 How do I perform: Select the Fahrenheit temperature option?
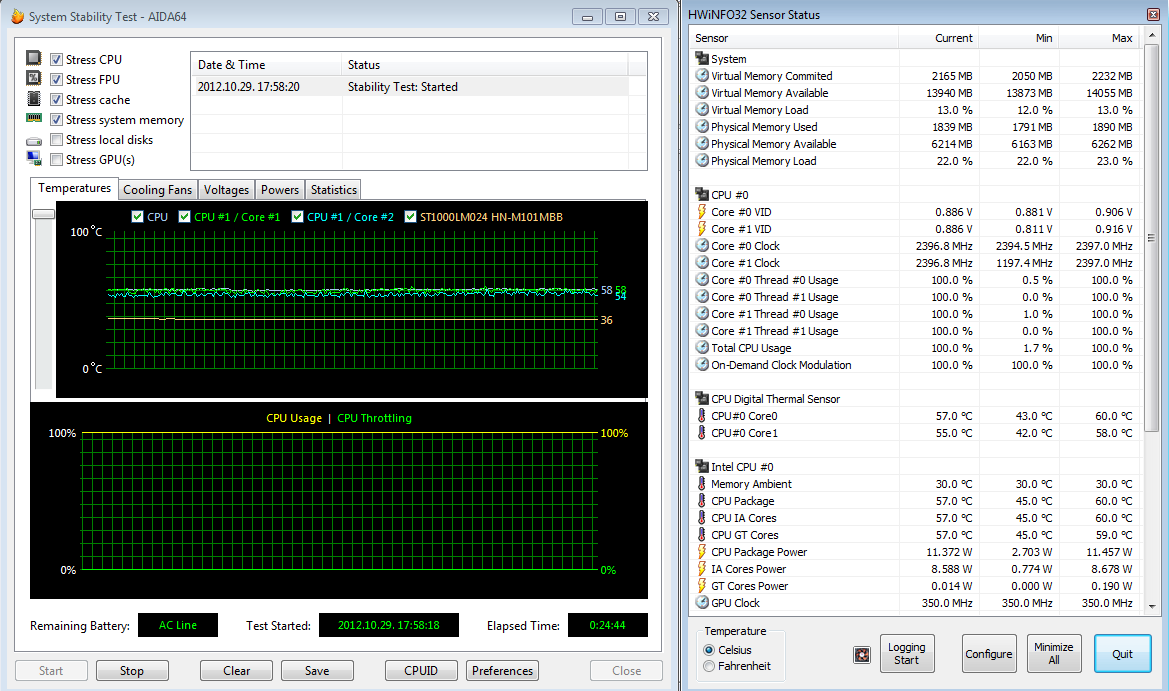coord(709,666)
